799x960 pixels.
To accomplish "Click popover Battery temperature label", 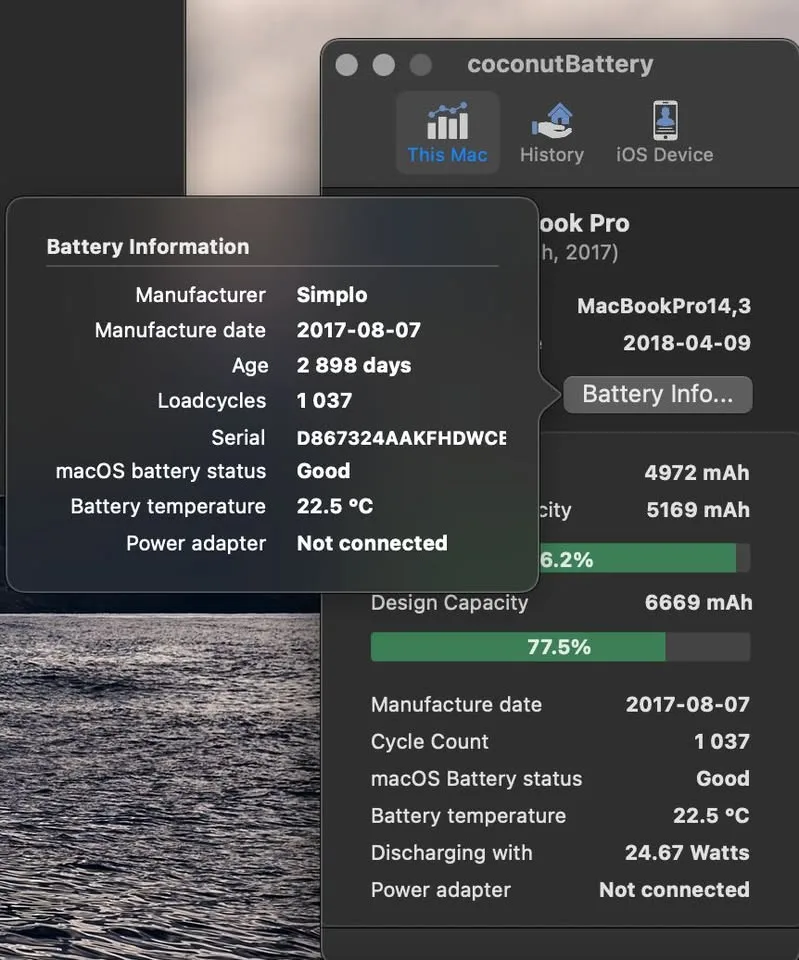I will tap(168, 506).
